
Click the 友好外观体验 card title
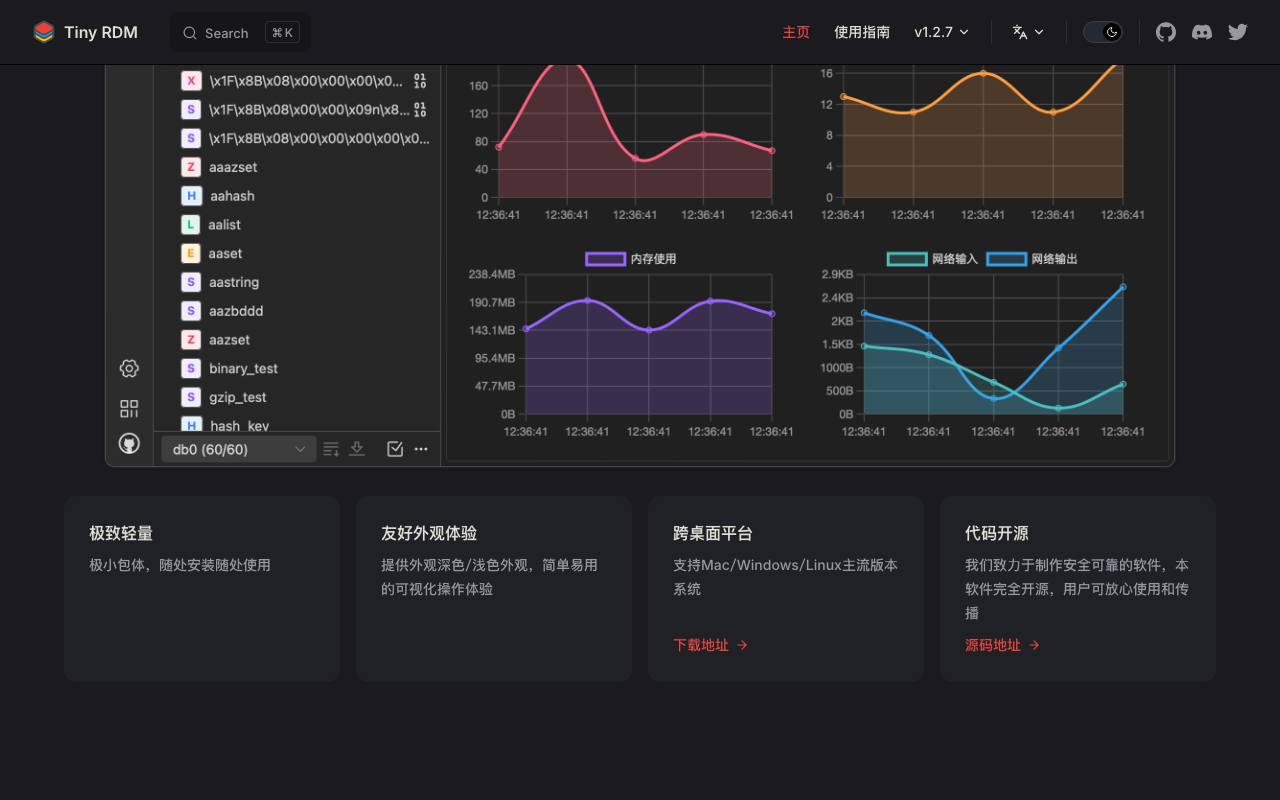429,534
